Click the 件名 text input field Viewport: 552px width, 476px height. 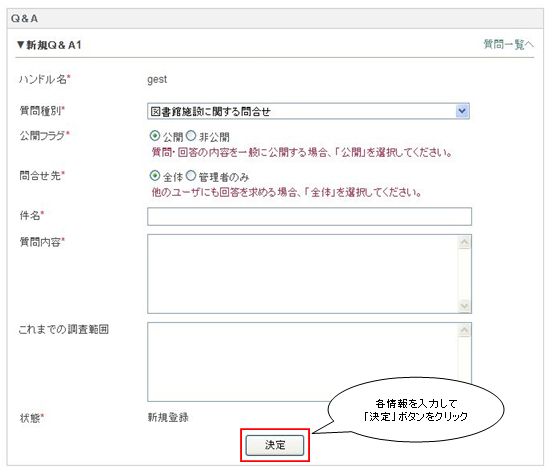point(309,216)
